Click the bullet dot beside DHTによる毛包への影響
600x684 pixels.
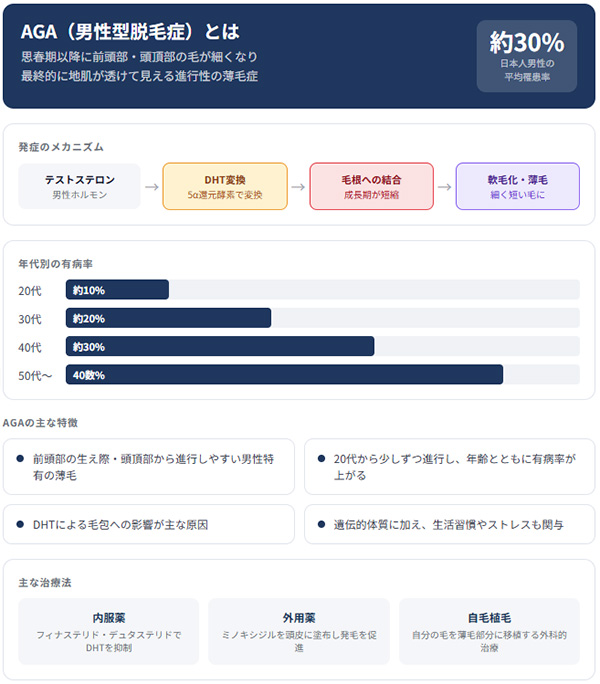(20, 524)
